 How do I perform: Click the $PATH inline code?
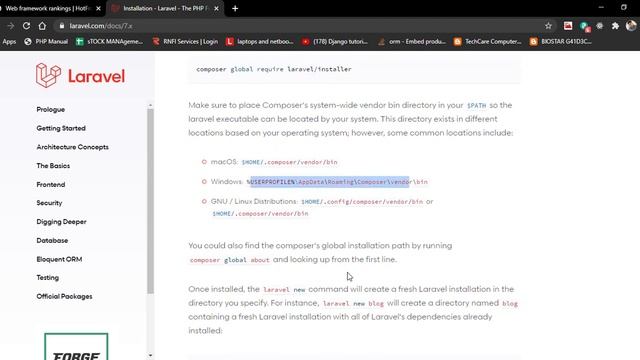[x=476, y=105]
